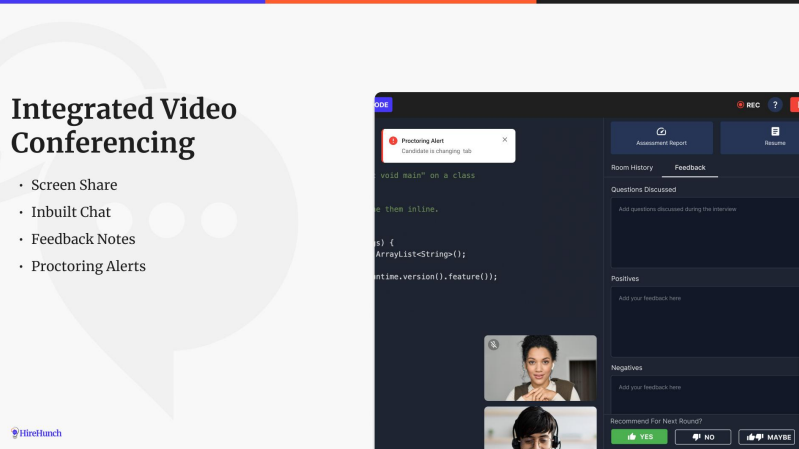Open the Resume panel
This screenshot has height=449, width=799.
click(x=759, y=138)
